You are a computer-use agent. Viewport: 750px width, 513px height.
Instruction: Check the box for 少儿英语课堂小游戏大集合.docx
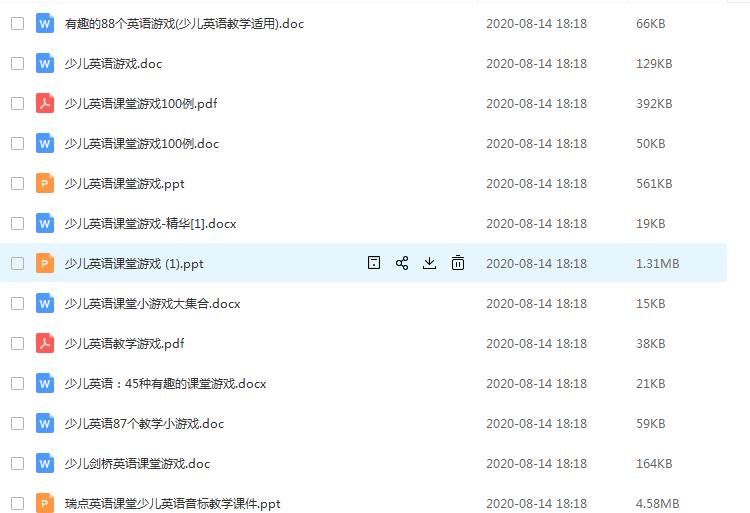pyautogui.click(x=18, y=303)
